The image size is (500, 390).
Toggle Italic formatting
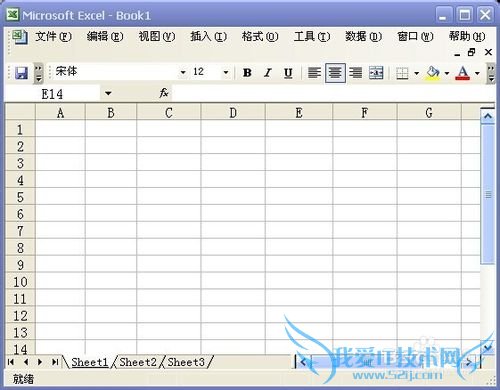(267, 73)
